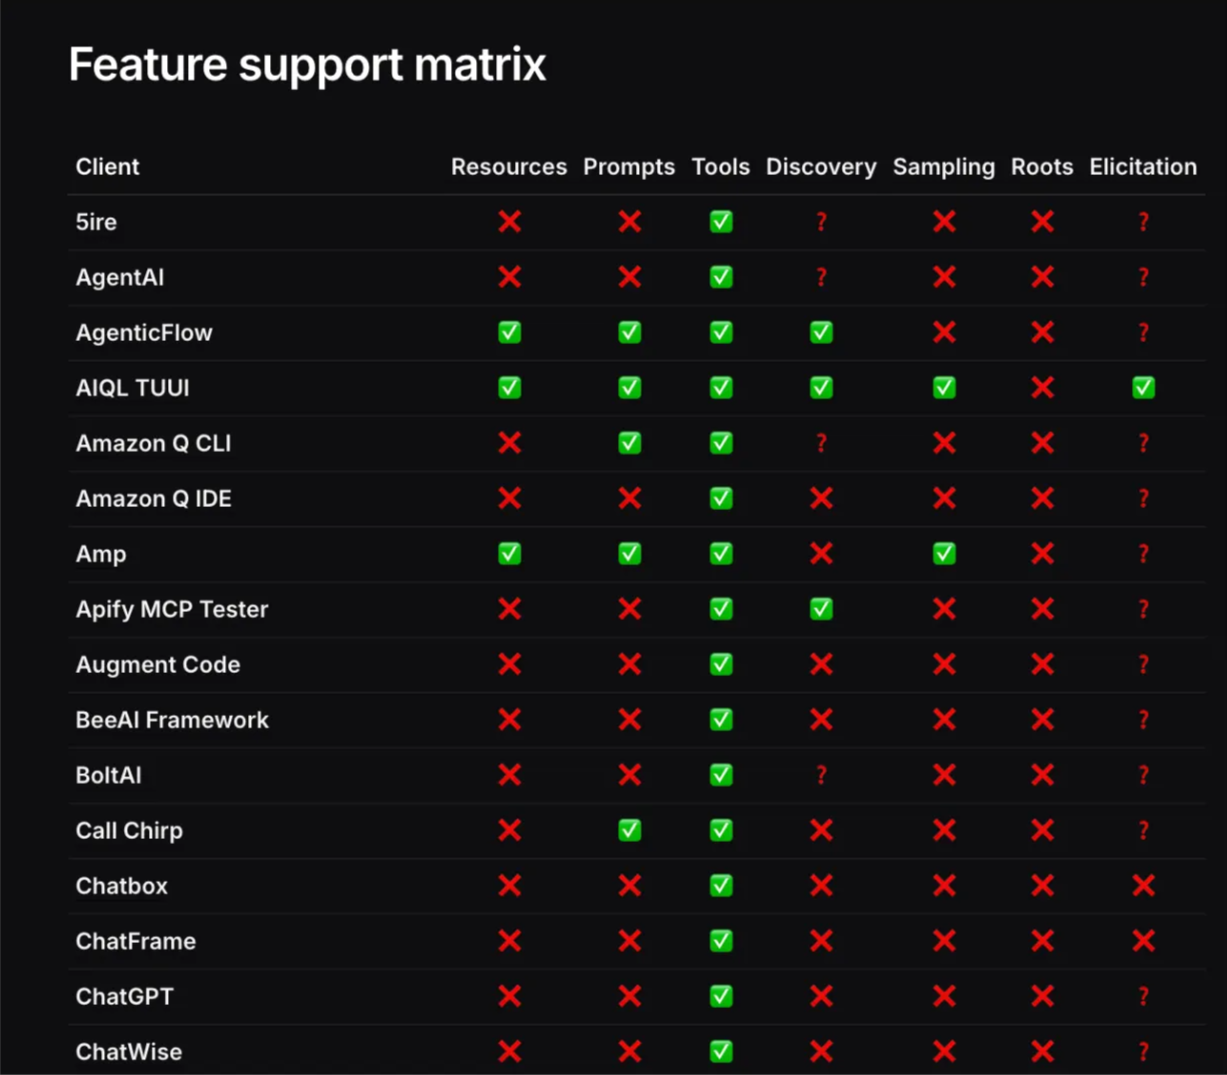
Task: Click the Amazon Q IDE Discovery red cross
Action: tap(821, 498)
